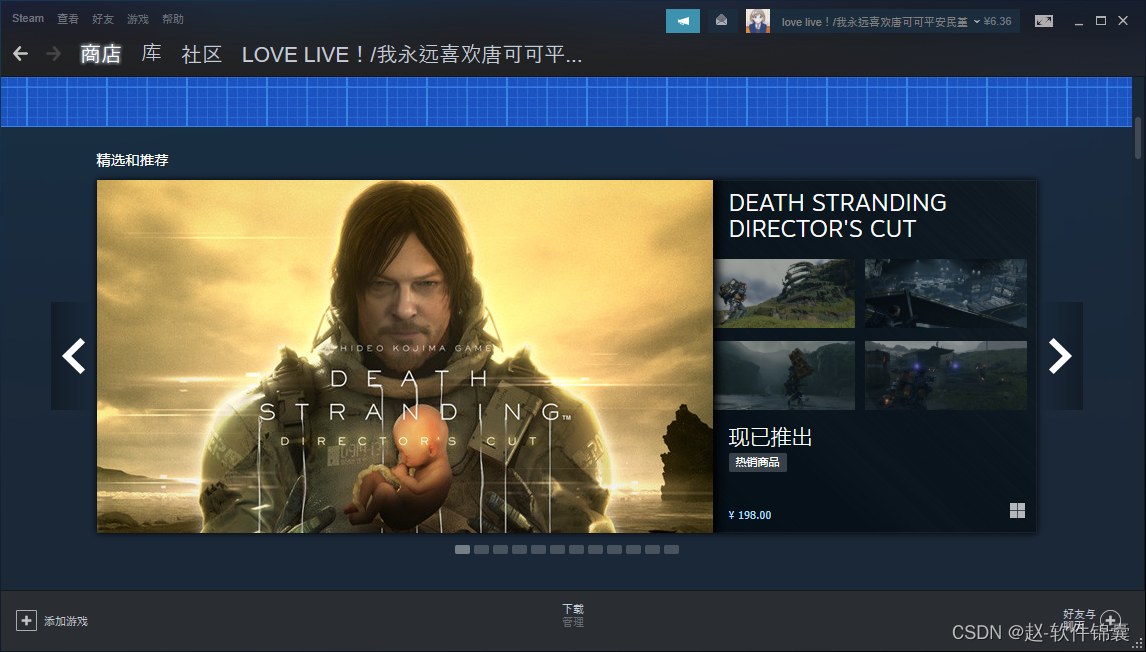
Task: Click the 现已推出 label
Action: (770, 437)
